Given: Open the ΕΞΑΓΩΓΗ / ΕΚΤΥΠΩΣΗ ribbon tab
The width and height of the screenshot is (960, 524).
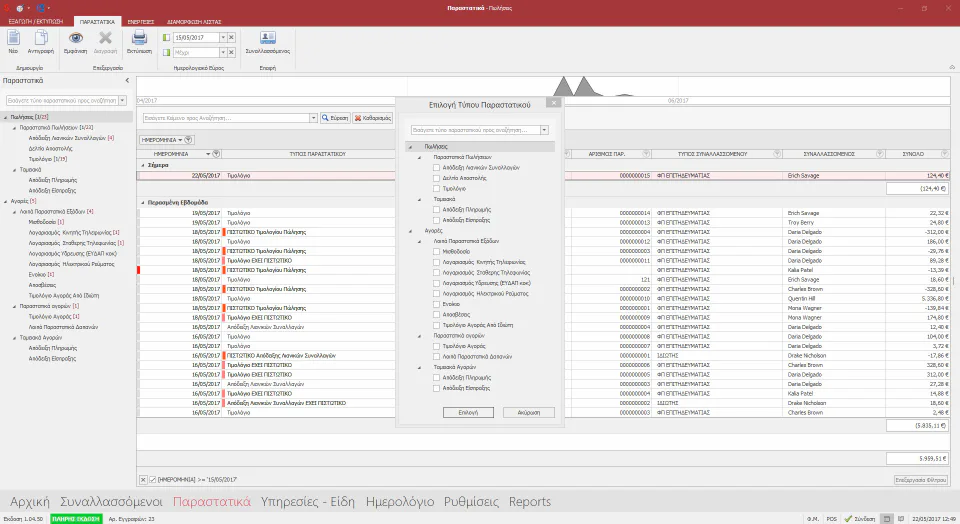Looking at the screenshot, I should coord(36,21).
